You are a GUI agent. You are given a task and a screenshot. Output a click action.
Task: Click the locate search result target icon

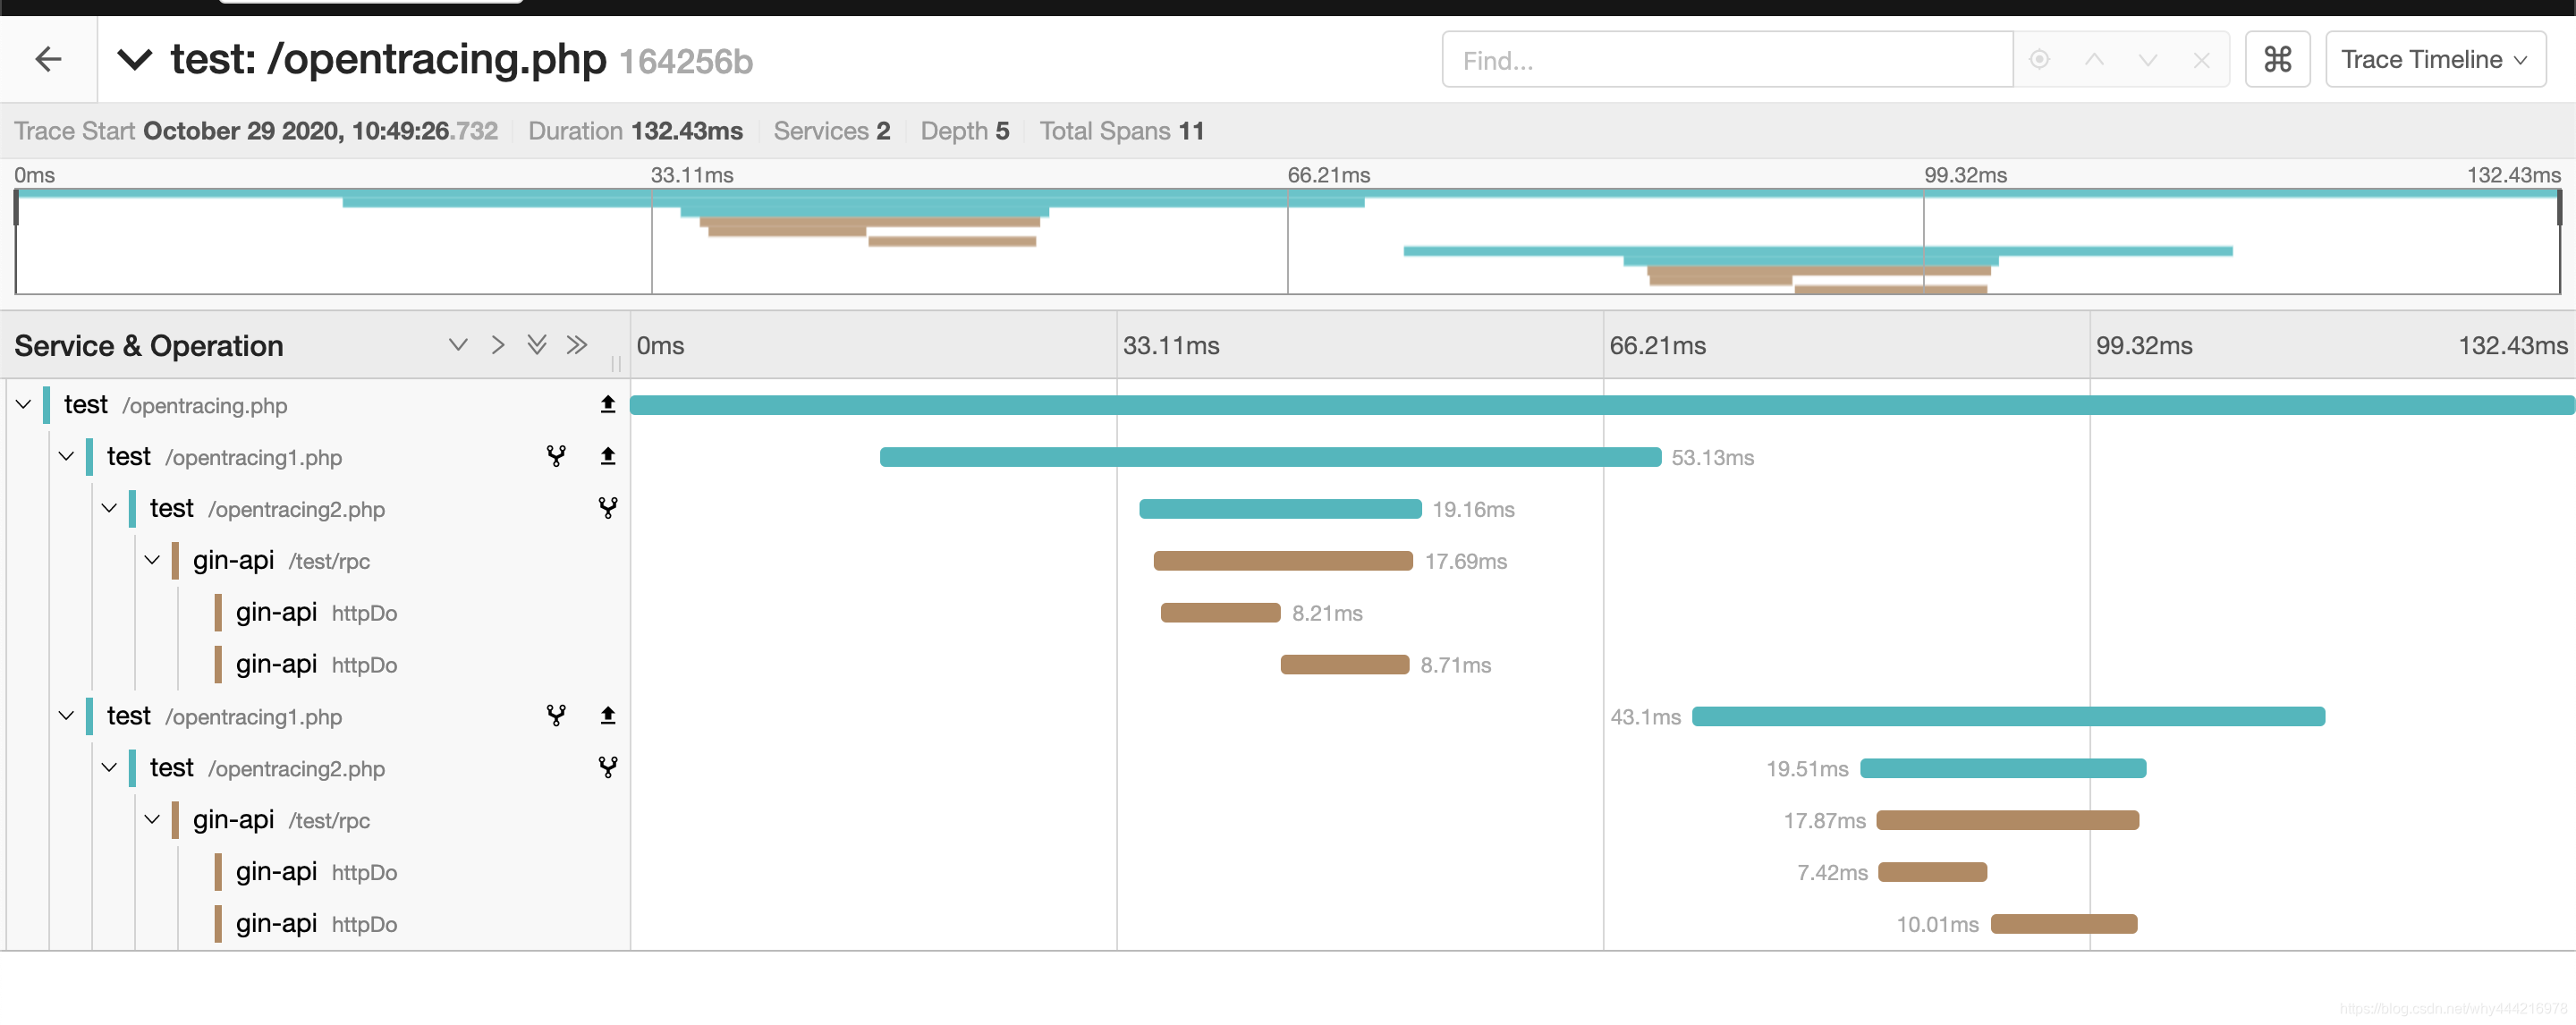(2039, 60)
